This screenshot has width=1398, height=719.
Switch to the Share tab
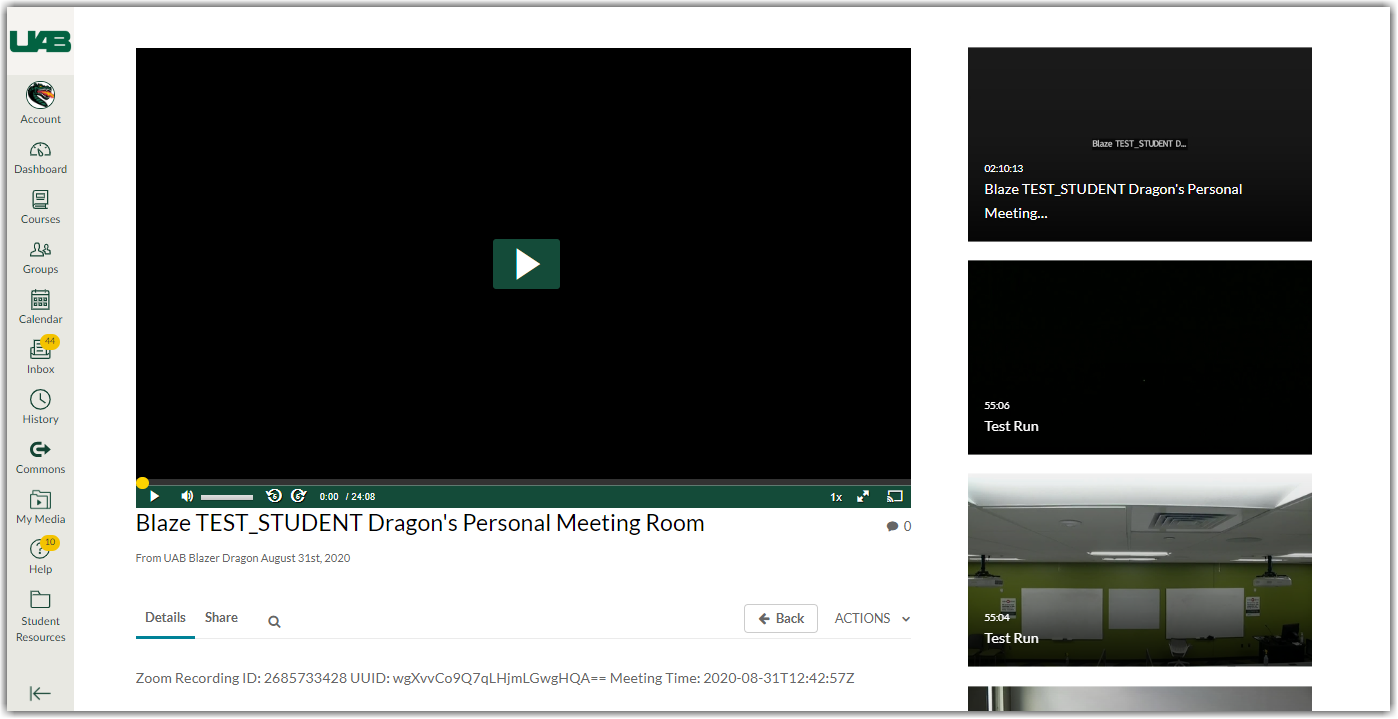[221, 618]
